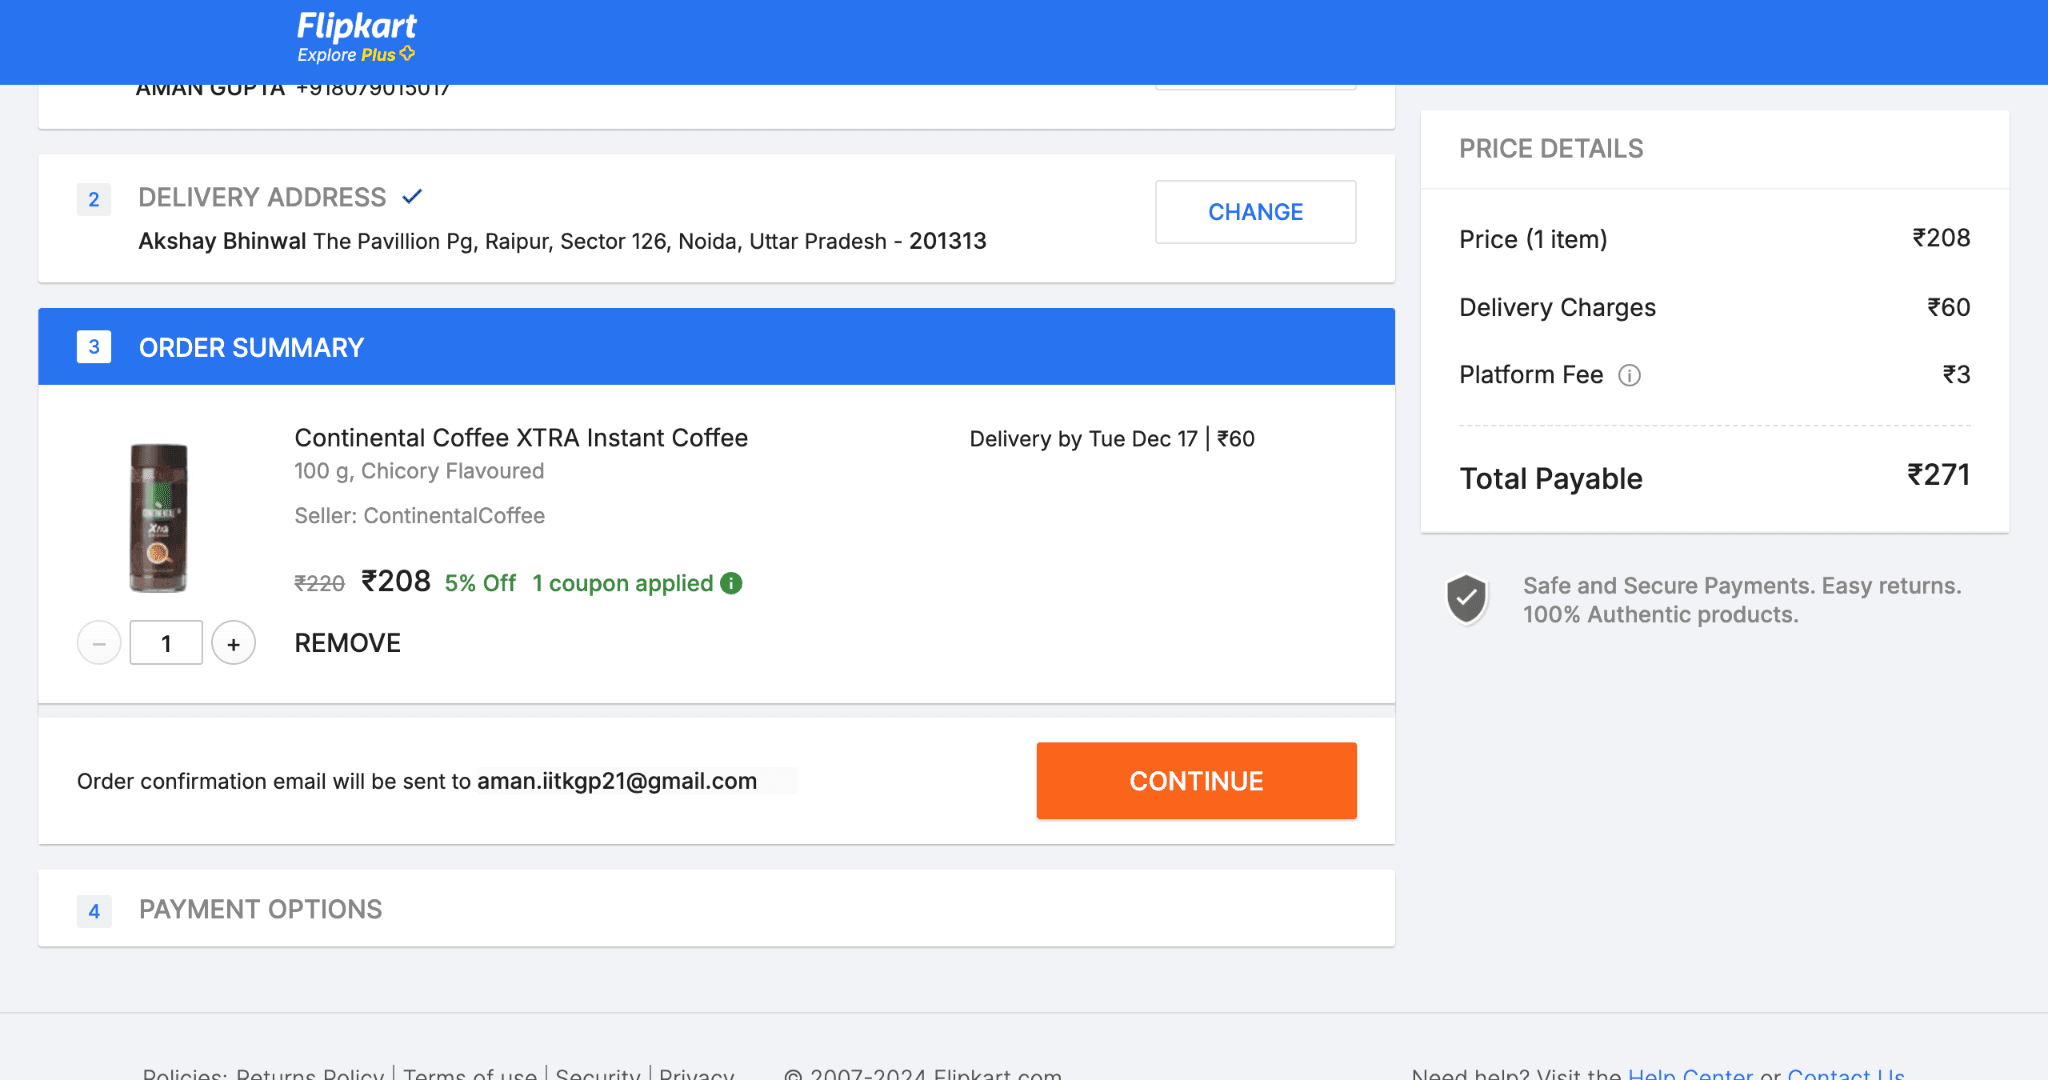Continue to payment options

1196,781
